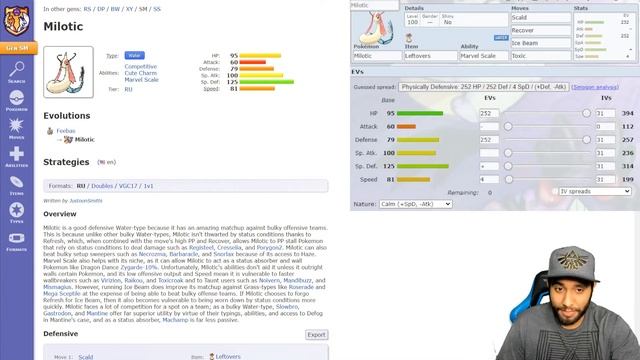Open author JustoonSmitts profile link
The height and width of the screenshot is (360, 640).
86,201
